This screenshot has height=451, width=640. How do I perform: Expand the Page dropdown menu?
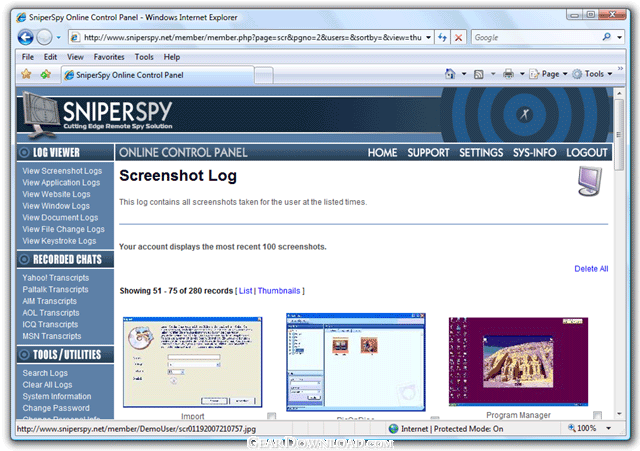pyautogui.click(x=550, y=74)
